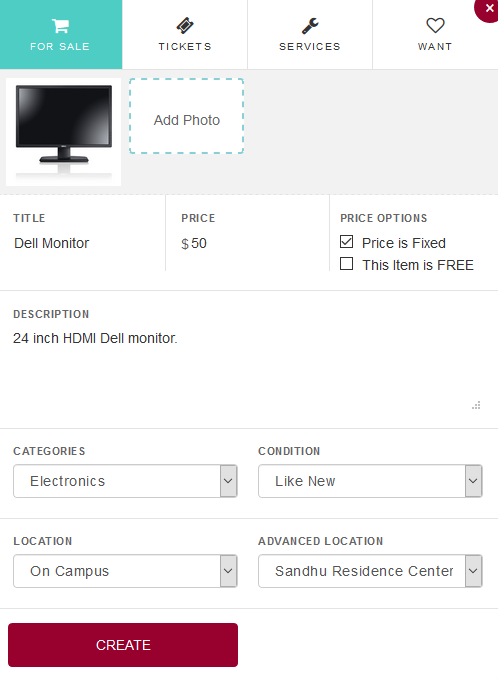Select the Dell monitor photo thumbnail
Screen dimensions: 498x679
click(x=64, y=132)
